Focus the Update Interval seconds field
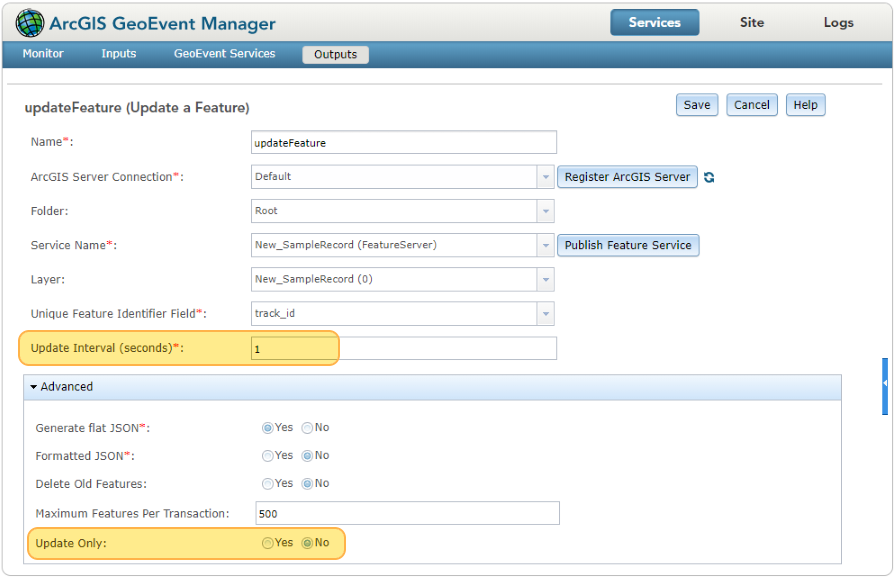The width and height of the screenshot is (896, 578). pos(403,348)
